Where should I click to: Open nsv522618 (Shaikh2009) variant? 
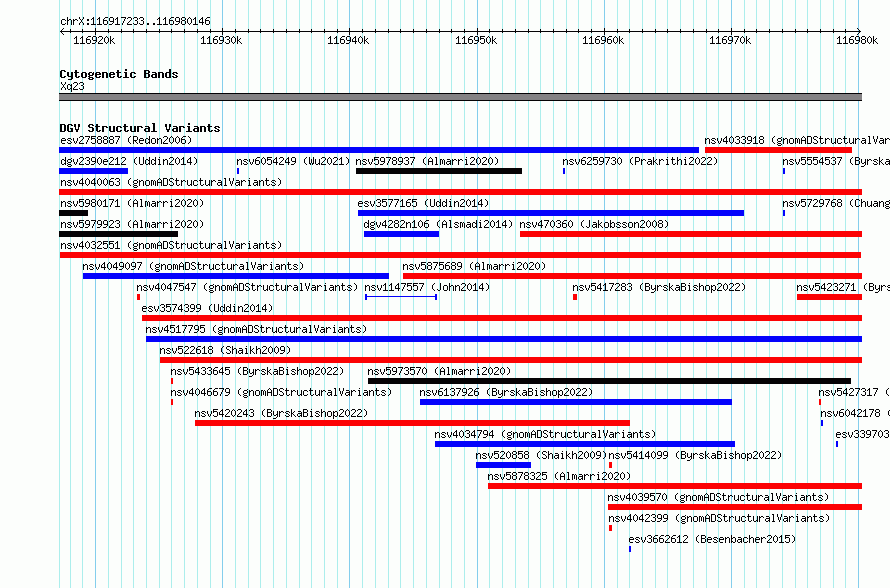(x=225, y=350)
